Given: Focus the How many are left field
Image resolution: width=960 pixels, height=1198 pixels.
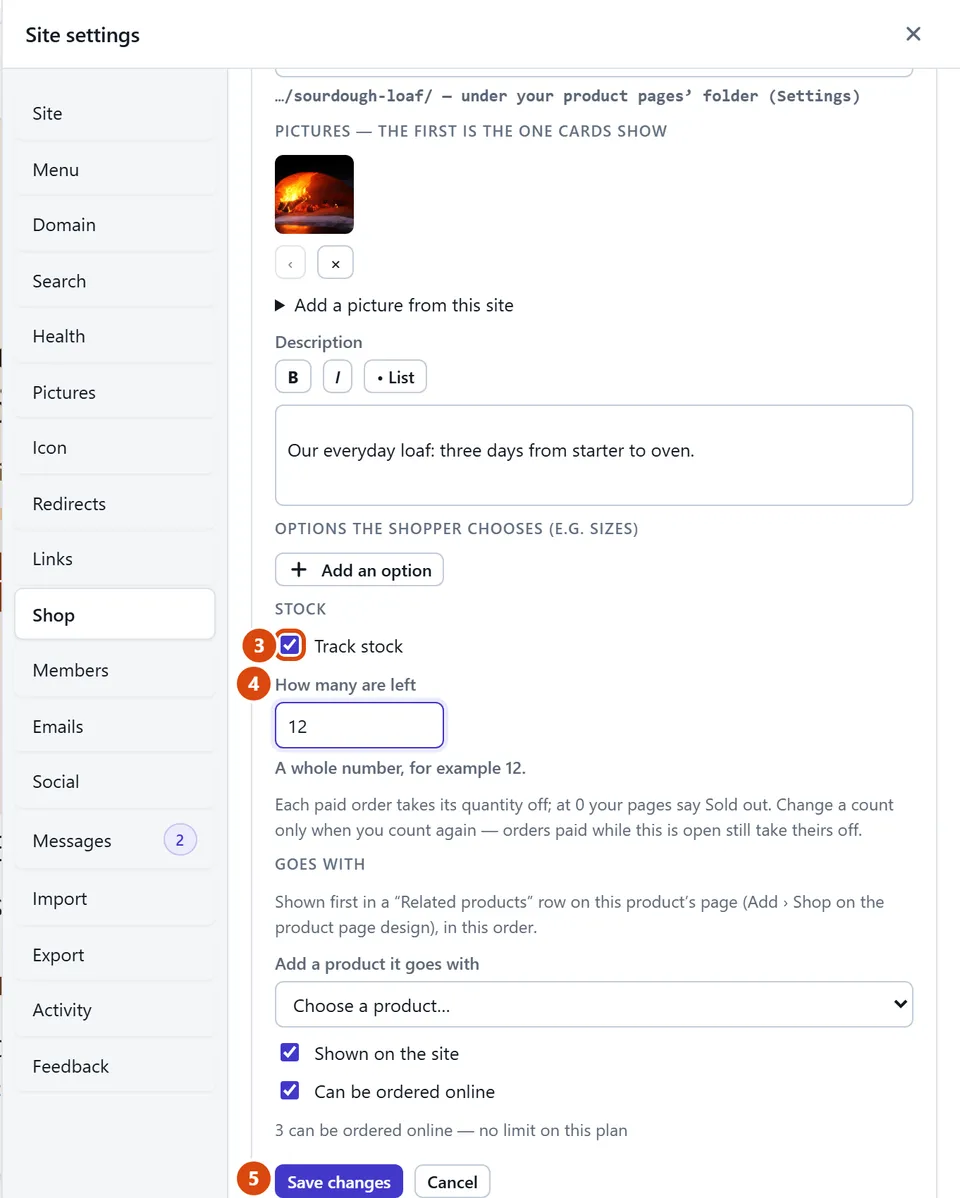Looking at the screenshot, I should coord(359,725).
